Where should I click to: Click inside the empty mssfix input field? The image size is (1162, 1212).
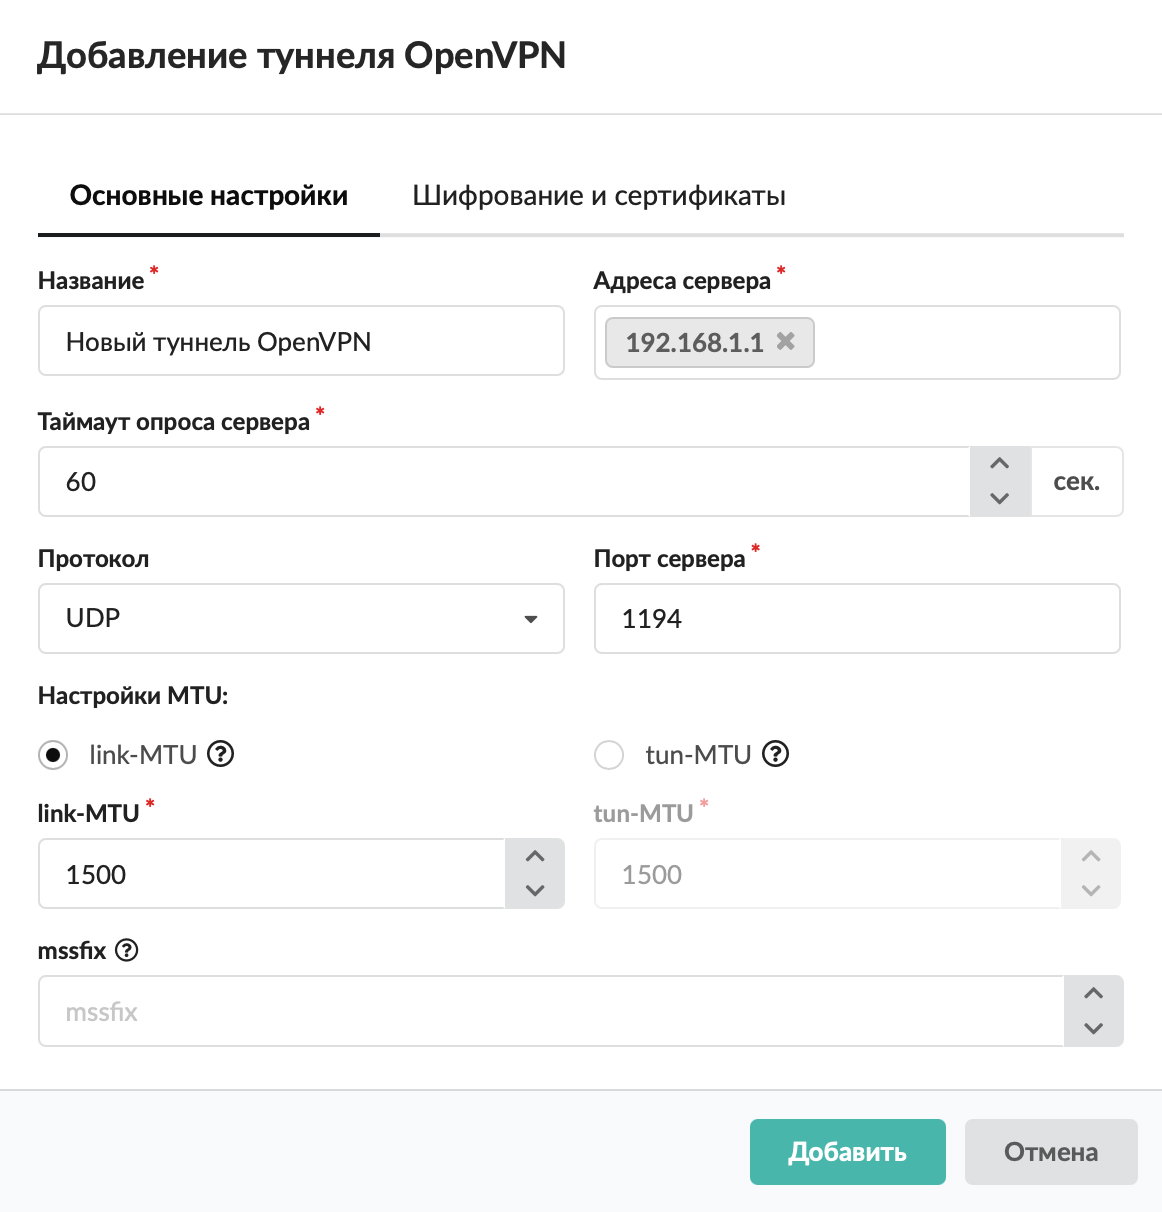click(551, 1011)
